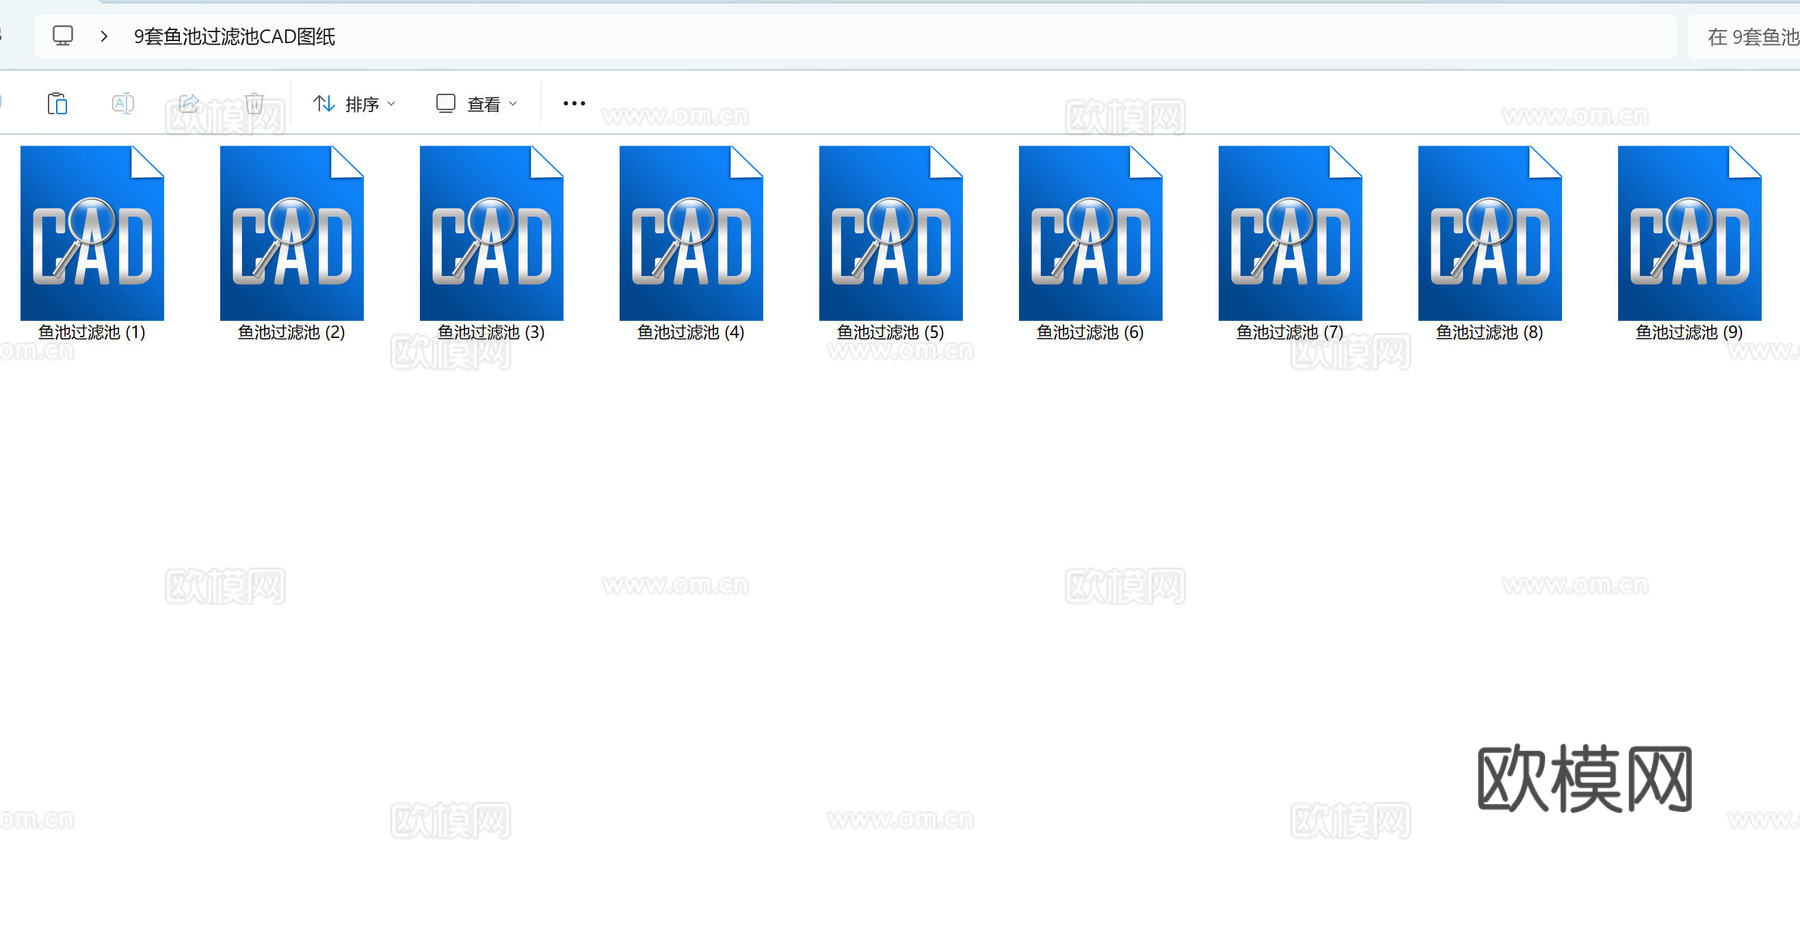Click the Rename icon in the toolbar
Image resolution: width=1800 pixels, height=929 pixels.
click(x=123, y=103)
